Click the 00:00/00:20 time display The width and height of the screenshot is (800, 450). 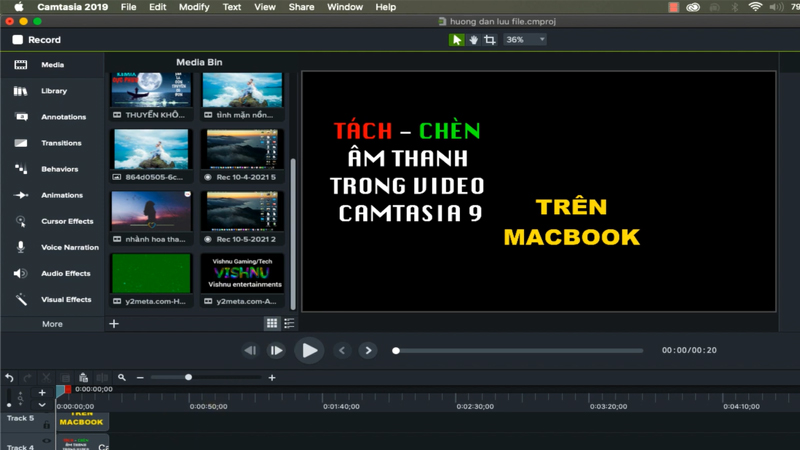689,351
